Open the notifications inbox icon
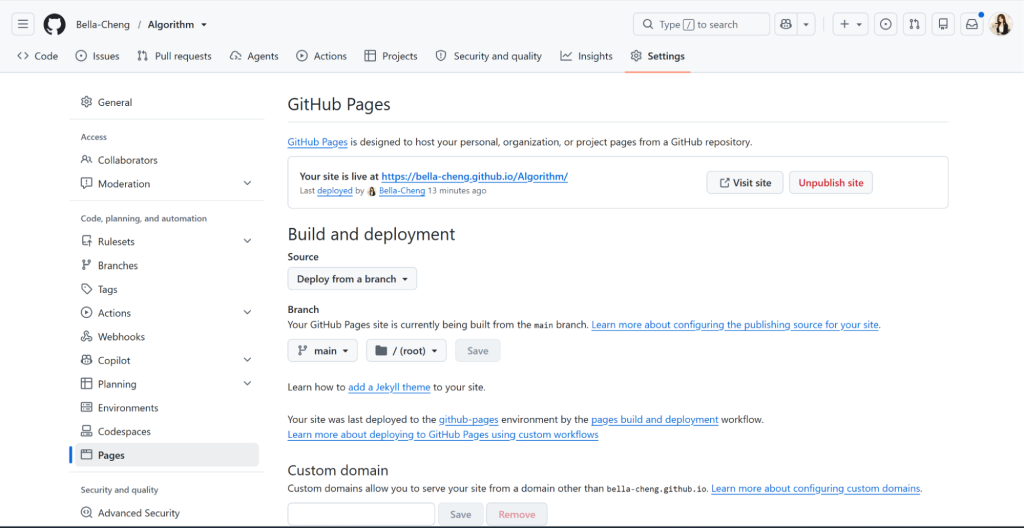1024x528 pixels. coord(972,24)
